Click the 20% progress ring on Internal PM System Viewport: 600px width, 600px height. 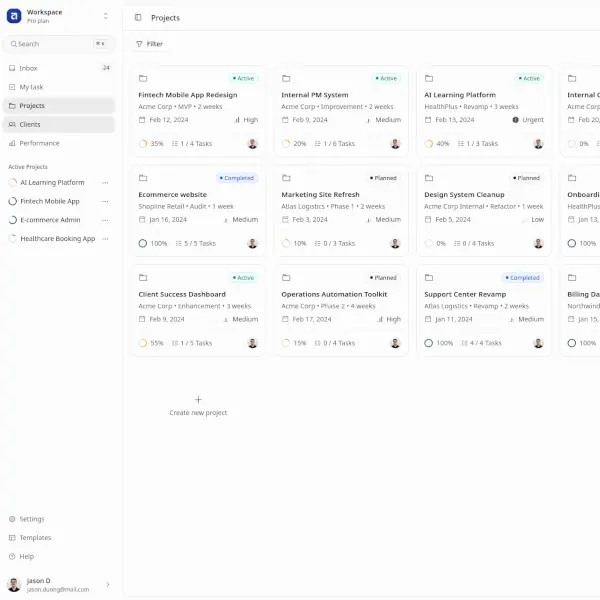point(286,144)
